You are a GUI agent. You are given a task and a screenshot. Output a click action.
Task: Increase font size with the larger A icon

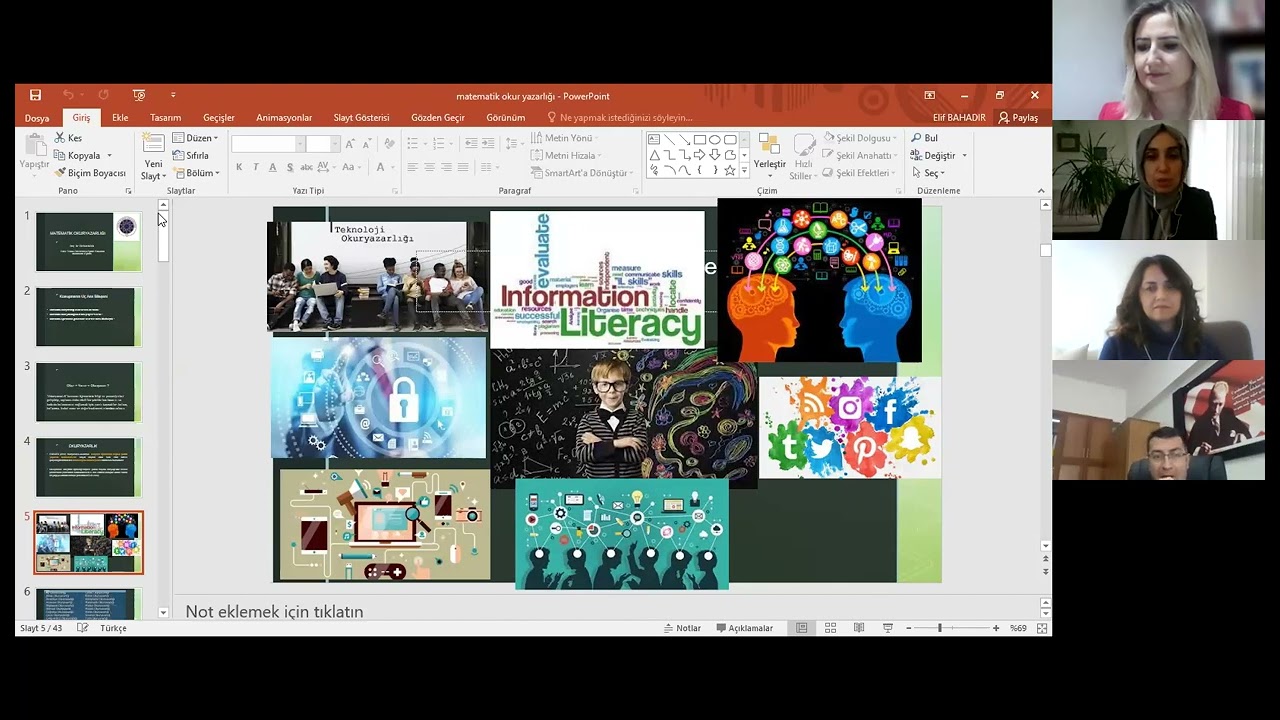pyautogui.click(x=350, y=144)
